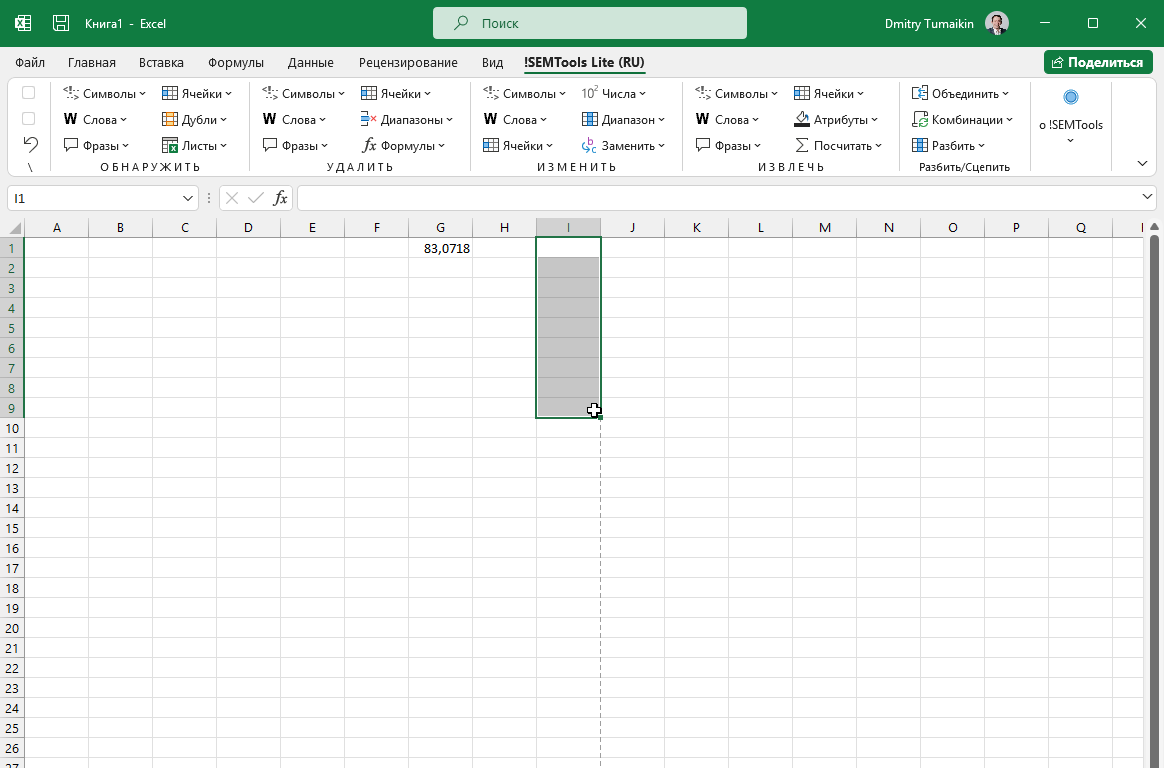Select cell G1 containing 83,0718

pyautogui.click(x=440, y=248)
